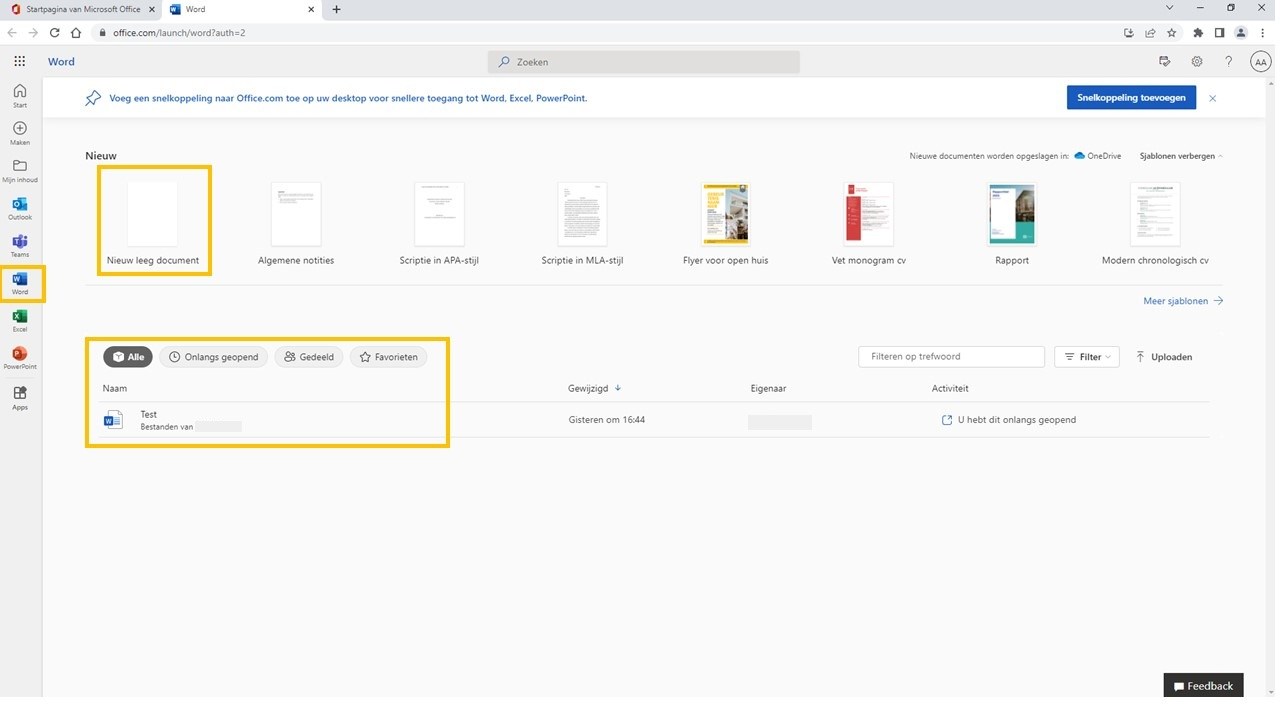
Task: Select Word in the sidebar
Action: pos(20,283)
